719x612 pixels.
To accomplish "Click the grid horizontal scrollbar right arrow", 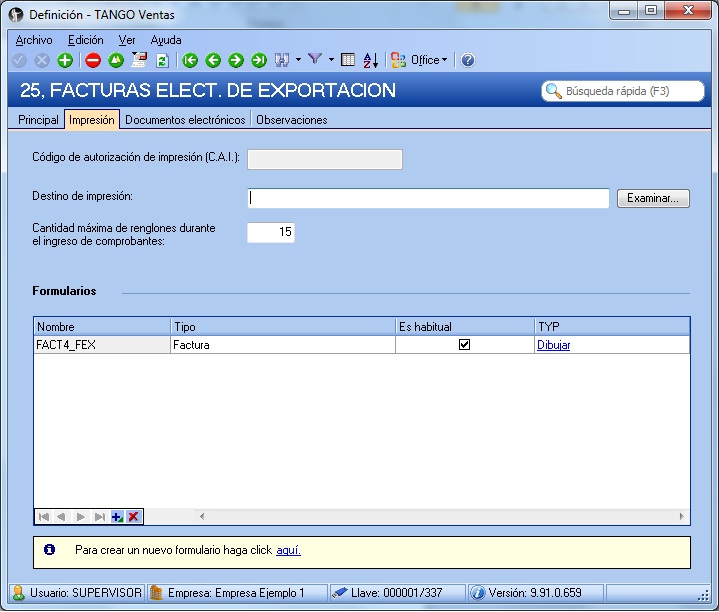I will point(681,517).
